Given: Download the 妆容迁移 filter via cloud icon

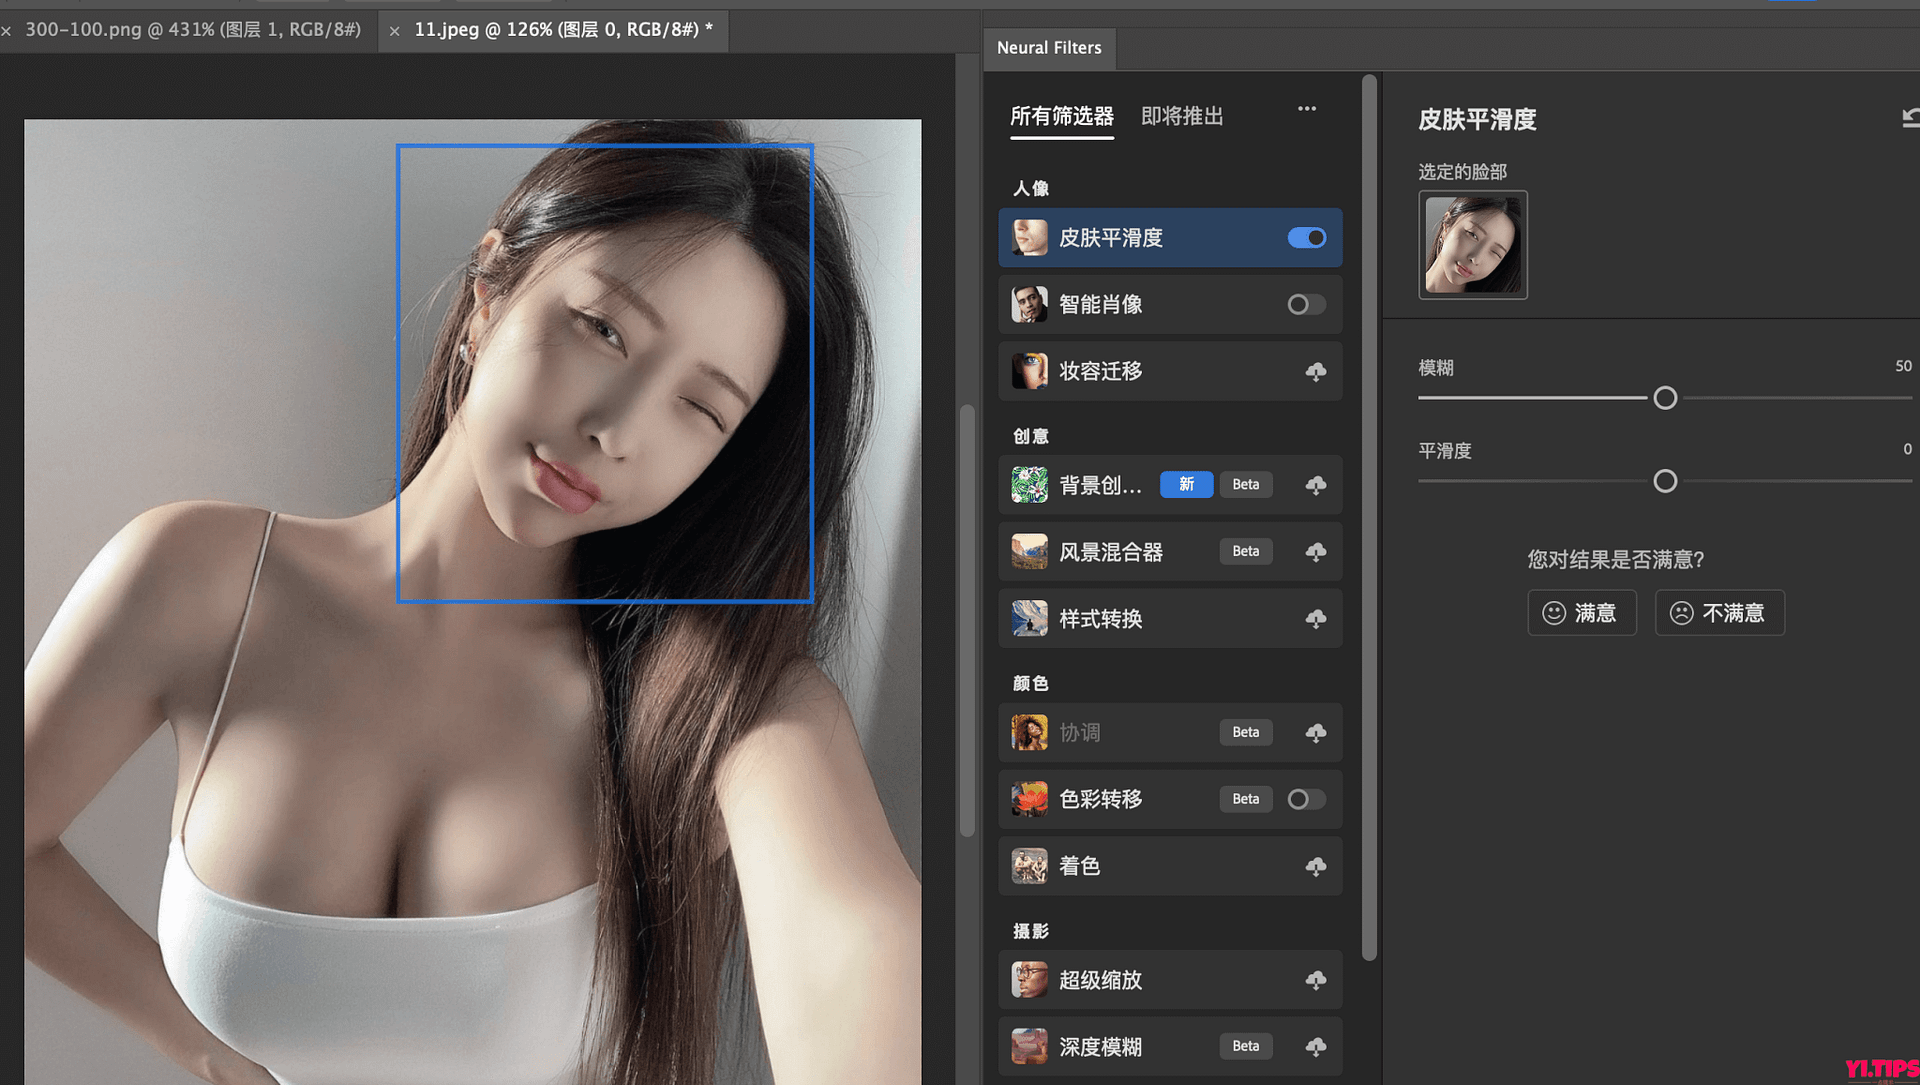Looking at the screenshot, I should [x=1315, y=371].
